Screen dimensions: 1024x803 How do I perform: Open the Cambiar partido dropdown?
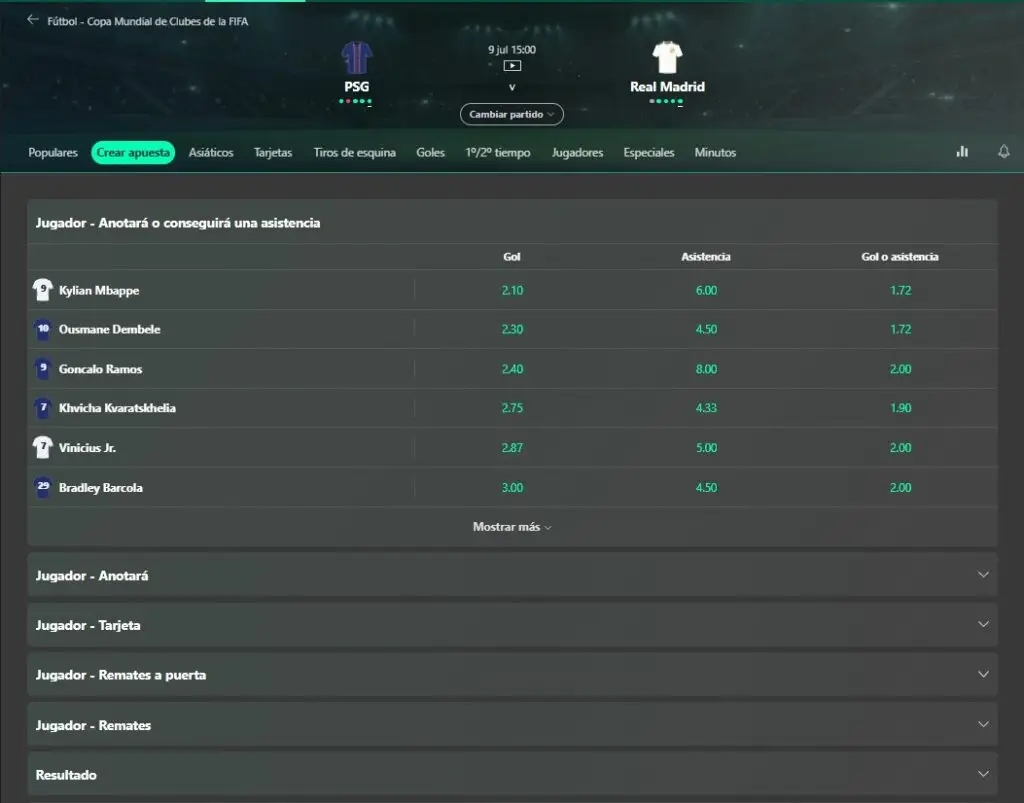pyautogui.click(x=512, y=115)
